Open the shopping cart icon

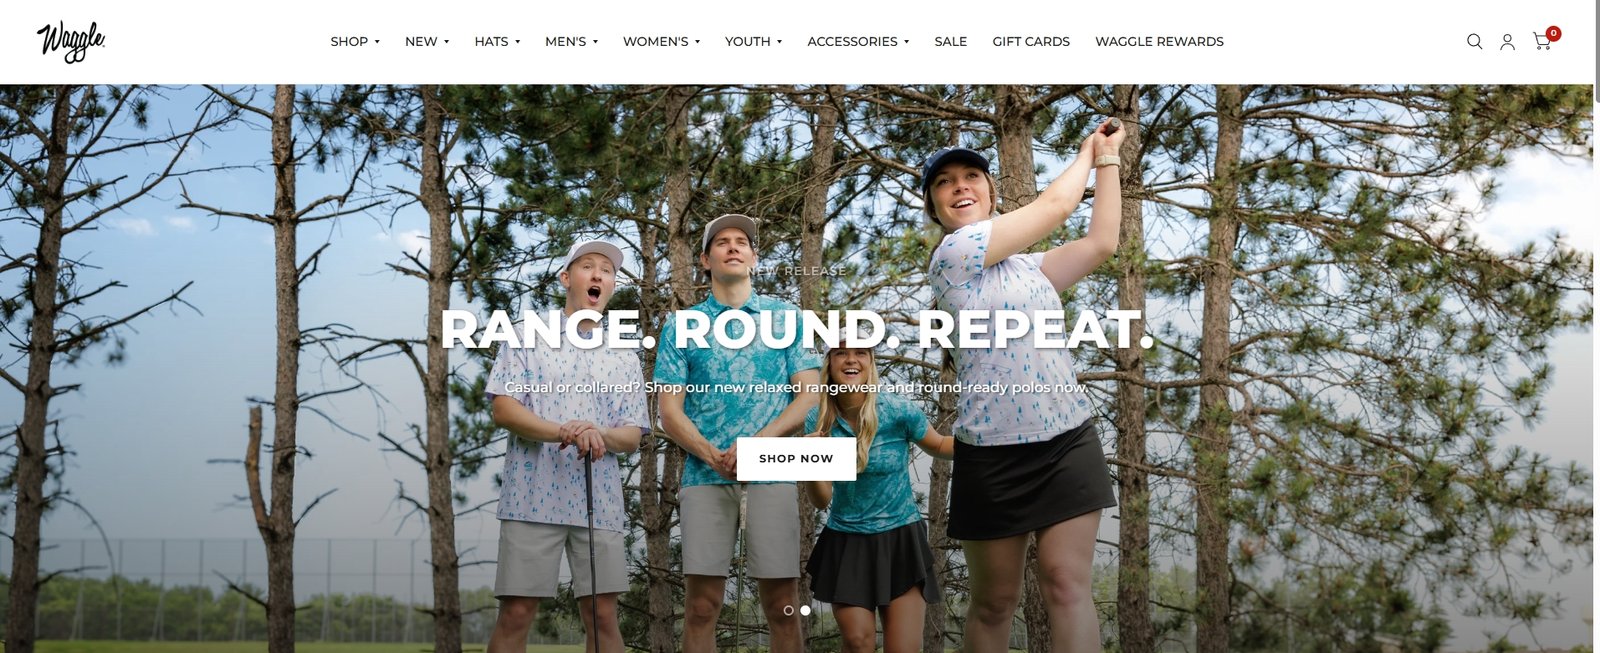coord(1542,42)
